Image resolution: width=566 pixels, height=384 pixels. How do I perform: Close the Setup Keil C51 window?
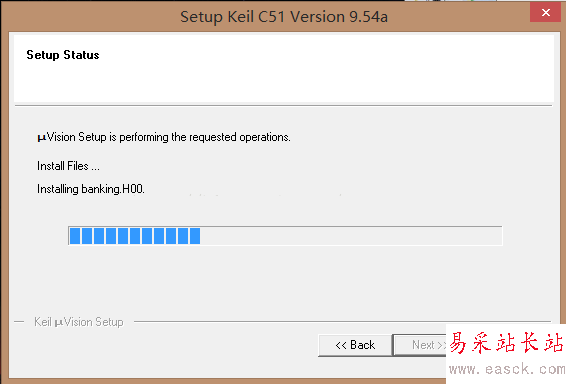tap(545, 13)
